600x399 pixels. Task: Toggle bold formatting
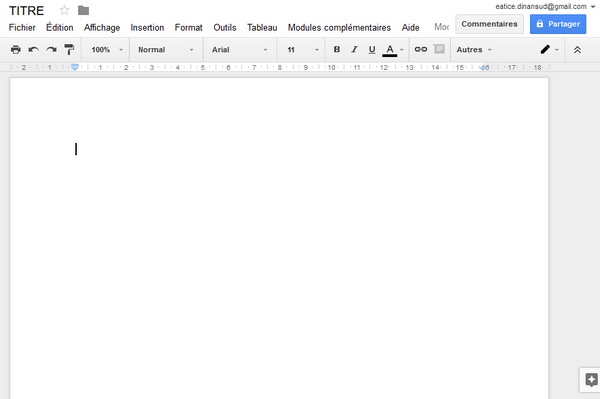[x=337, y=49]
